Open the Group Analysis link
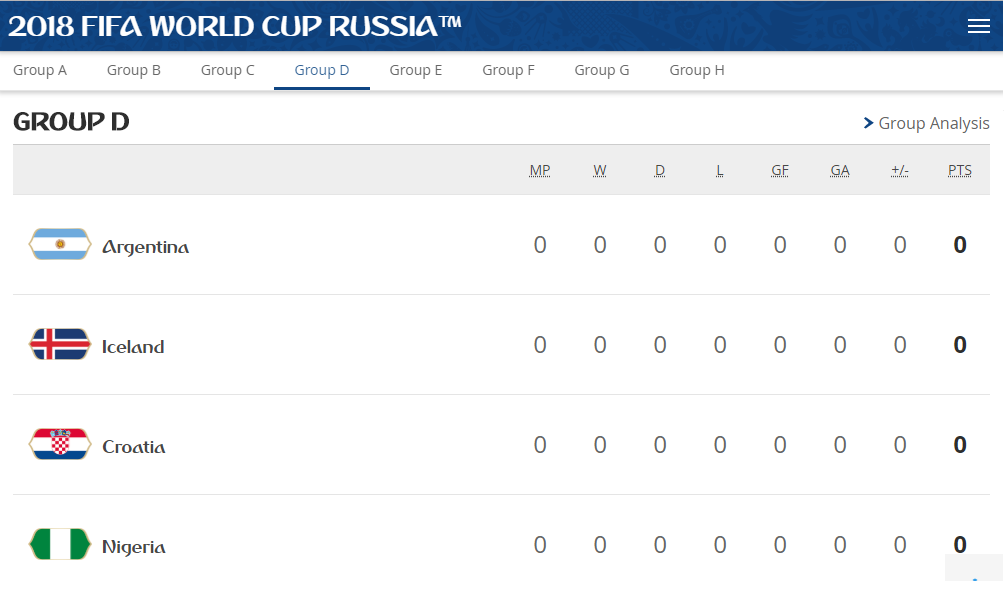The width and height of the screenshot is (1004, 596). tap(934, 123)
